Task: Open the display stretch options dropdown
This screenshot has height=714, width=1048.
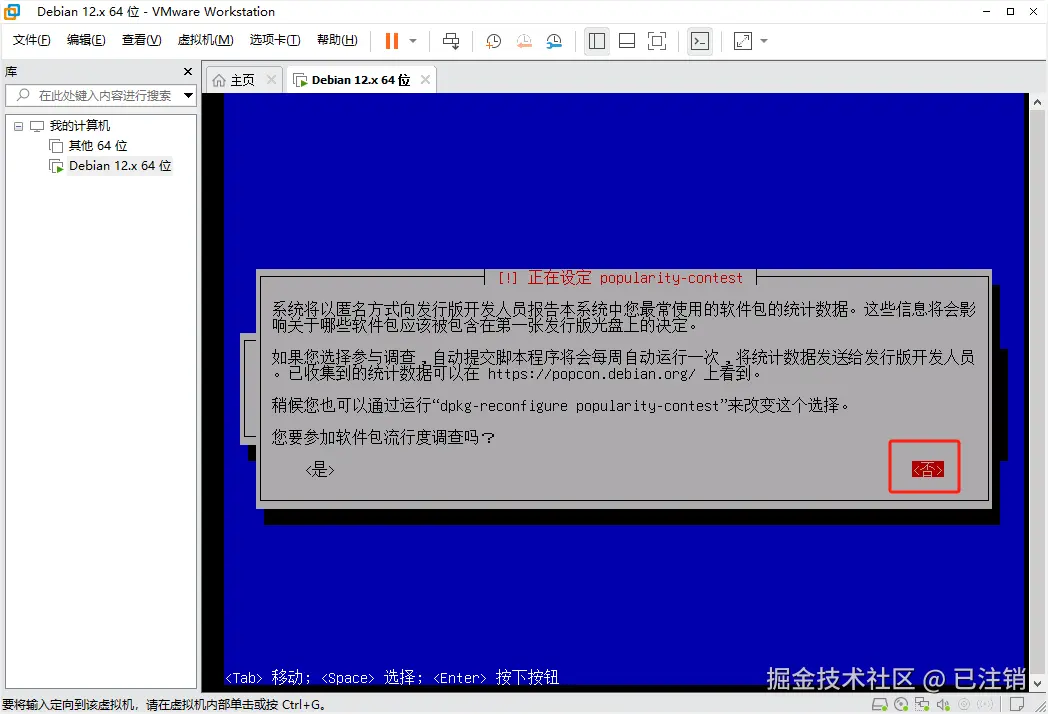Action: click(x=763, y=41)
